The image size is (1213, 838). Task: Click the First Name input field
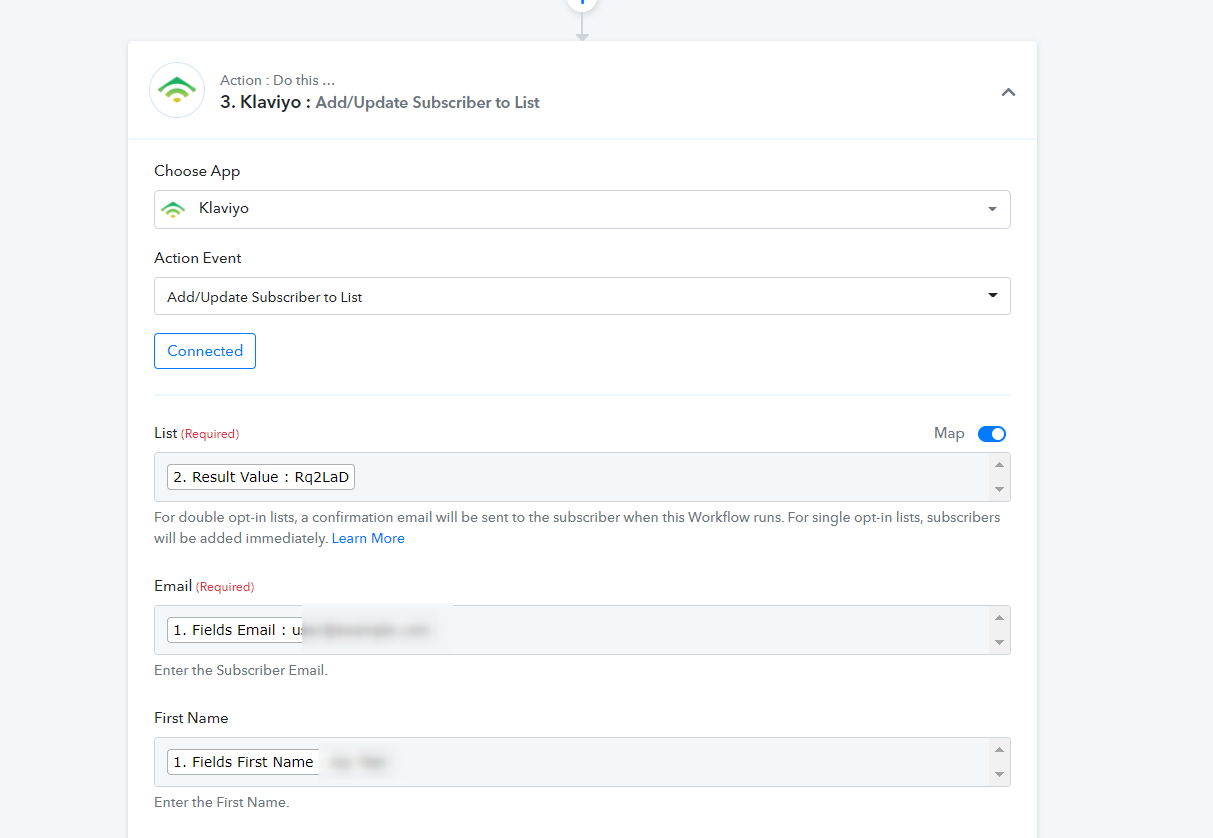click(x=582, y=762)
